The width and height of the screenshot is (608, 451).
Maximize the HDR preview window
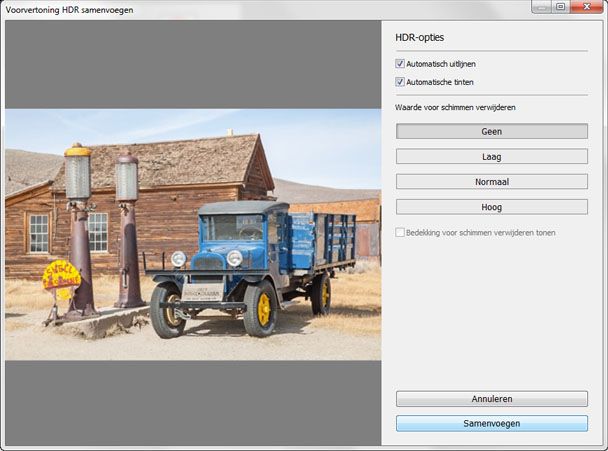click(x=561, y=7)
